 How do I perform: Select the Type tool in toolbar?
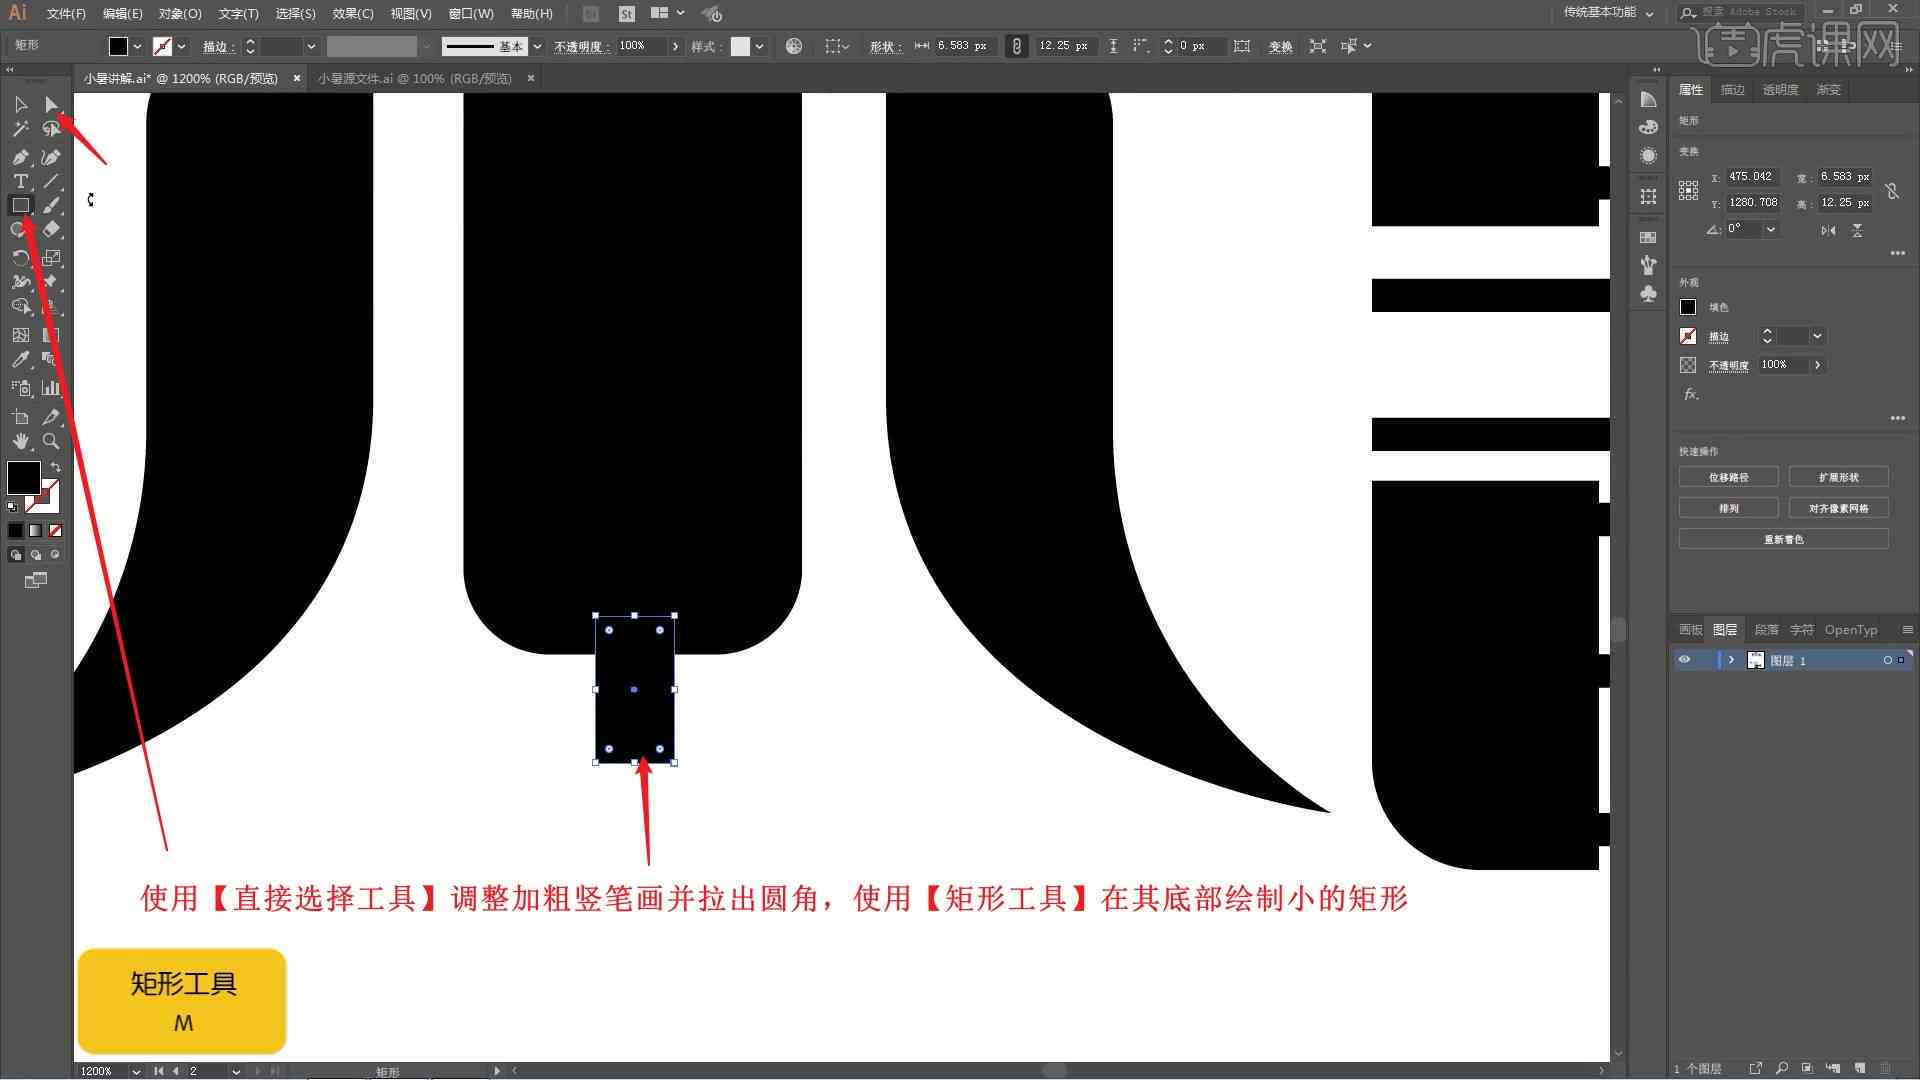18,181
